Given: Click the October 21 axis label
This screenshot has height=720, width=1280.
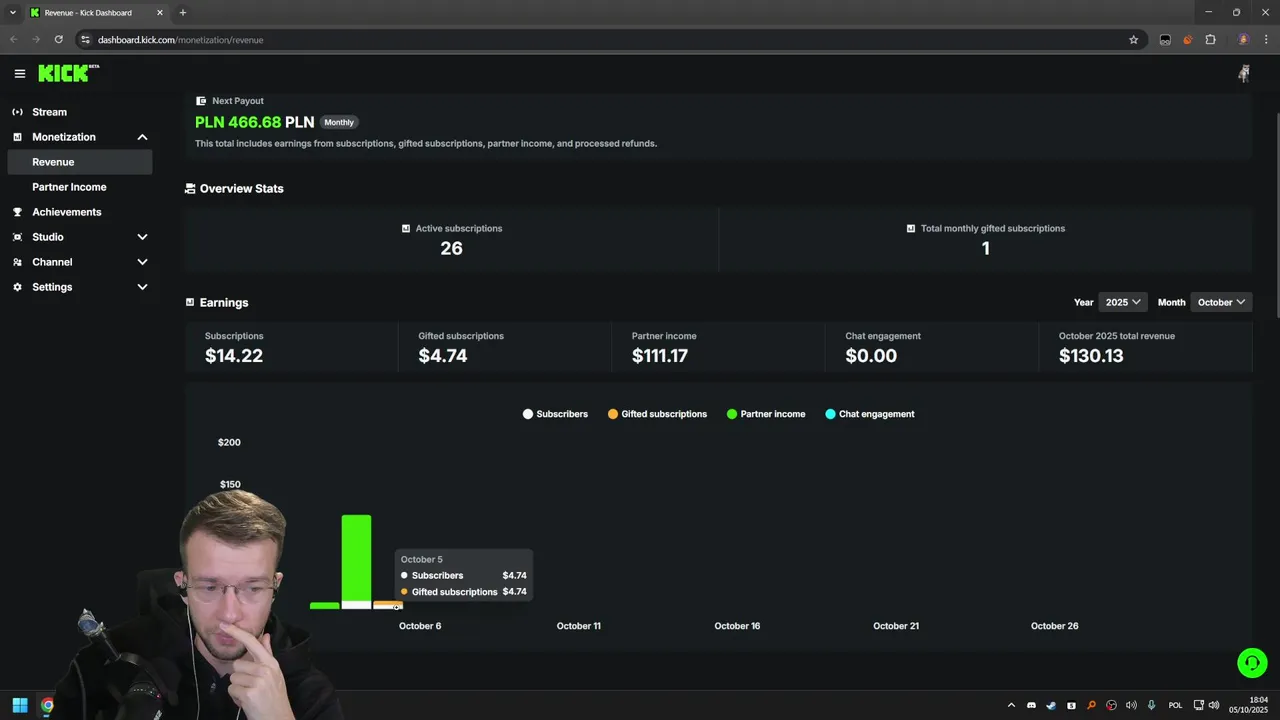Looking at the screenshot, I should 896,626.
